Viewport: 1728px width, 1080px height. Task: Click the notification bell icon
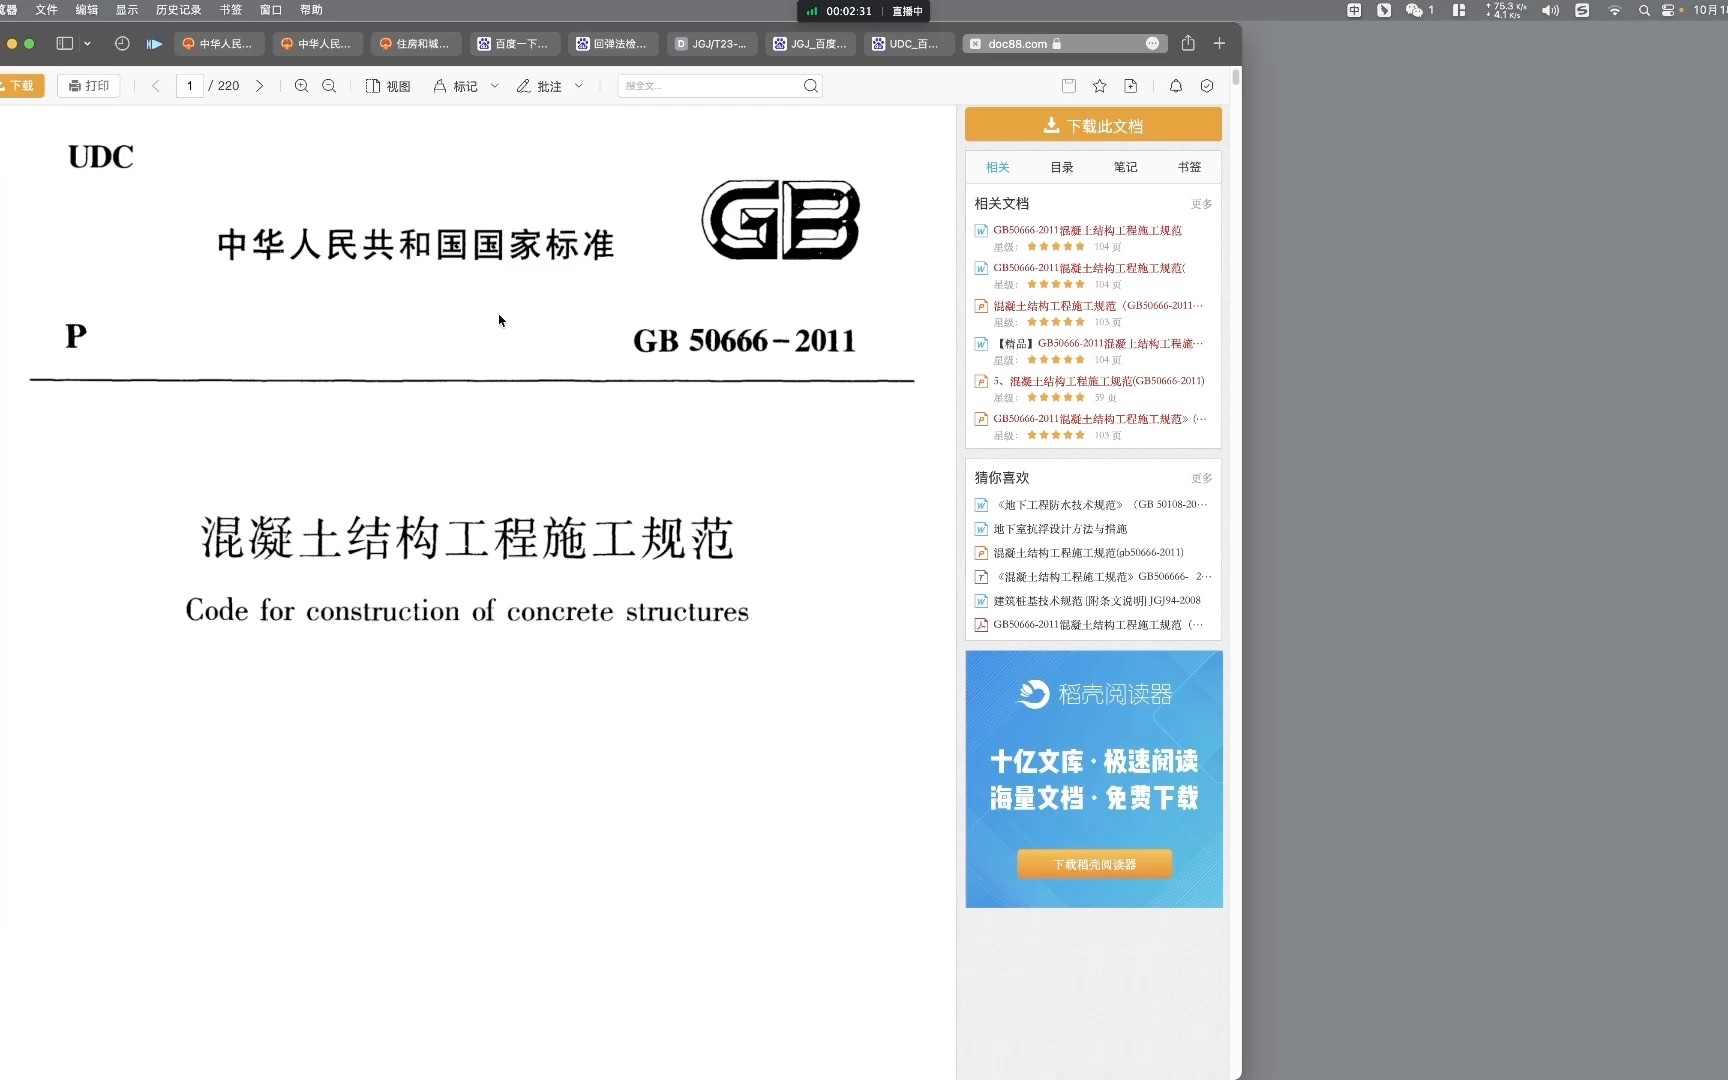point(1176,86)
